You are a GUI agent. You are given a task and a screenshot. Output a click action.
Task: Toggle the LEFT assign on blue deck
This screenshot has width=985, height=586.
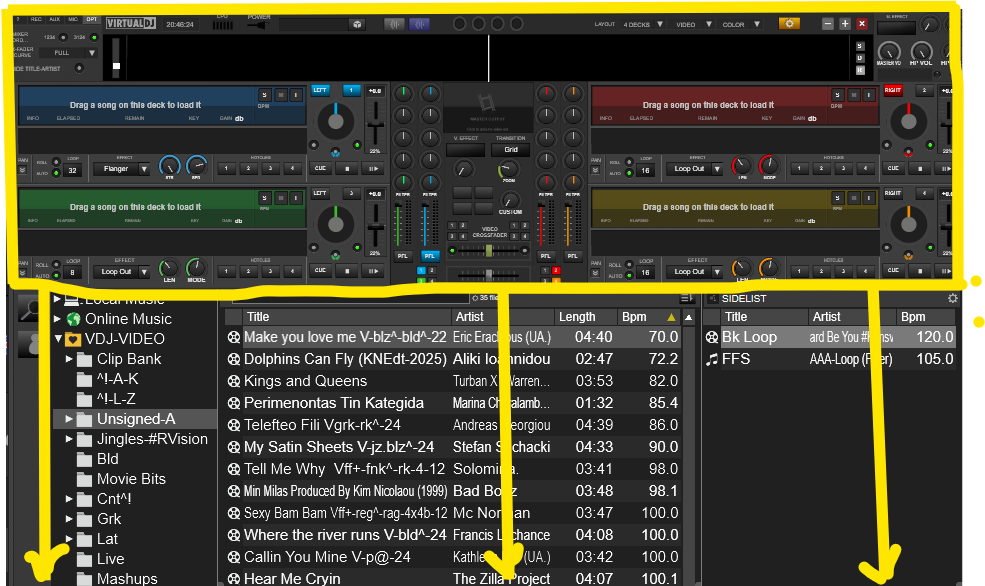(x=320, y=90)
